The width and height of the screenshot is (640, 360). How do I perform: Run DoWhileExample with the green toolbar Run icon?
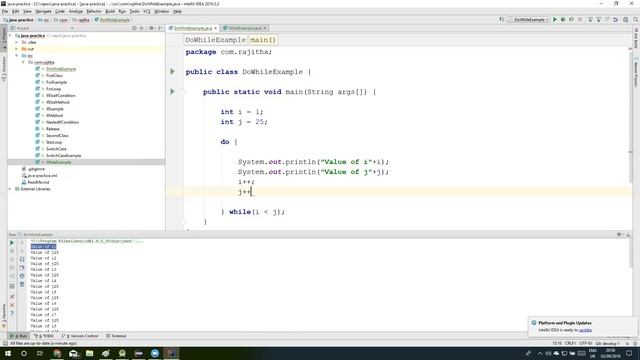555,19
